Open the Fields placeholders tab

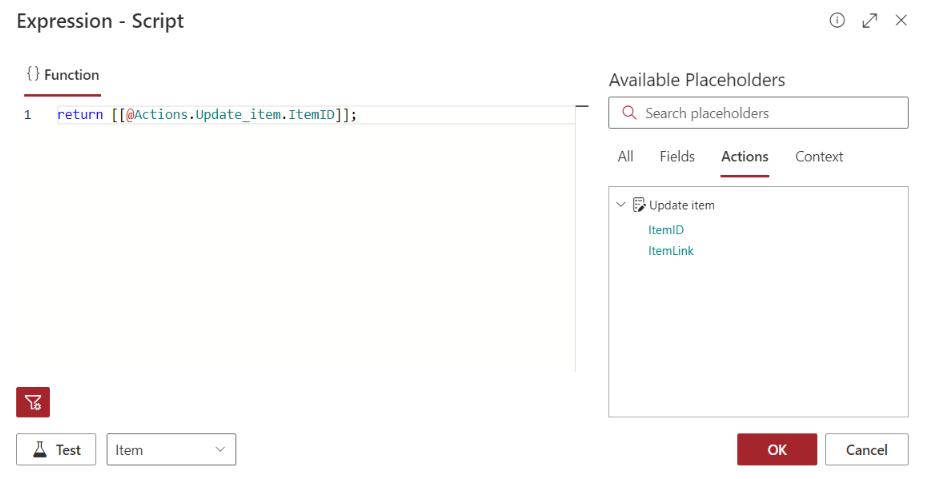(x=677, y=157)
